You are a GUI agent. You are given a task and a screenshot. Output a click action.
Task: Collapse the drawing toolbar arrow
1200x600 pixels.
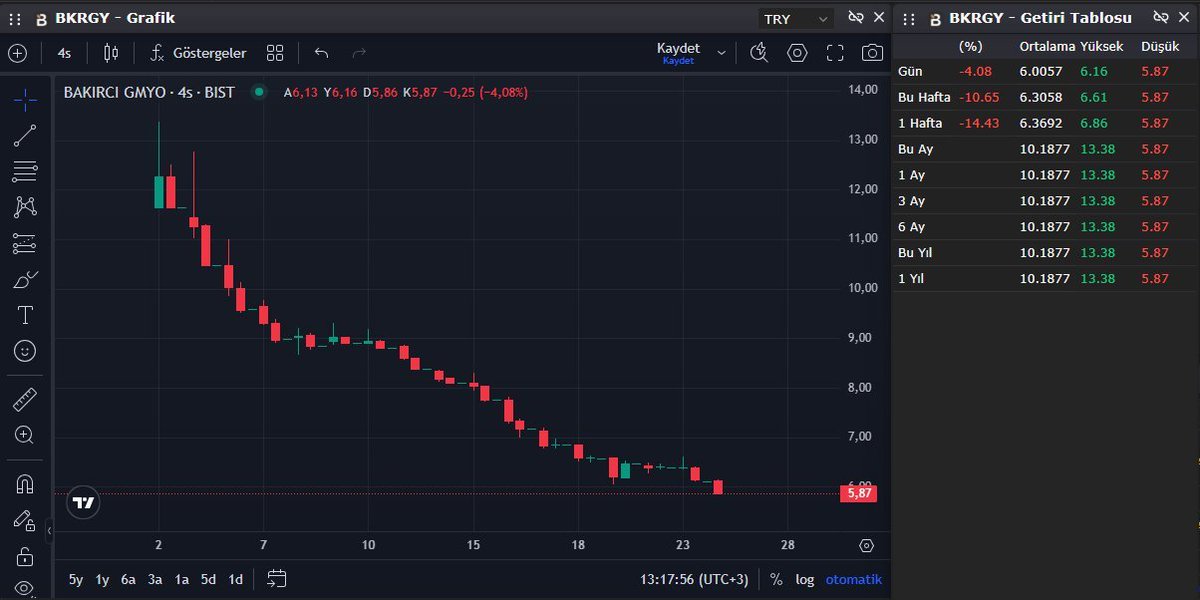(x=50, y=531)
